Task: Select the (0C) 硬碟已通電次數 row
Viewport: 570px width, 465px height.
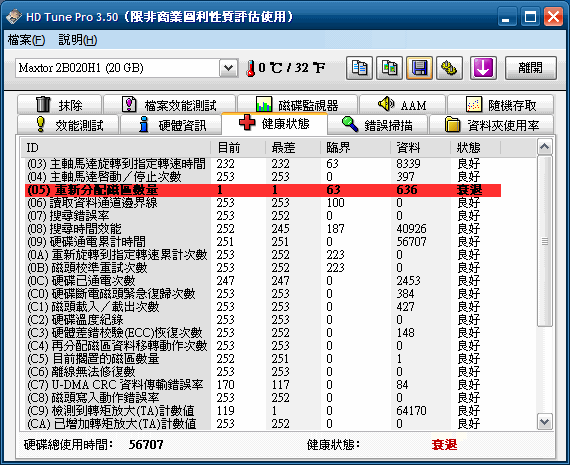Action: 263,281
